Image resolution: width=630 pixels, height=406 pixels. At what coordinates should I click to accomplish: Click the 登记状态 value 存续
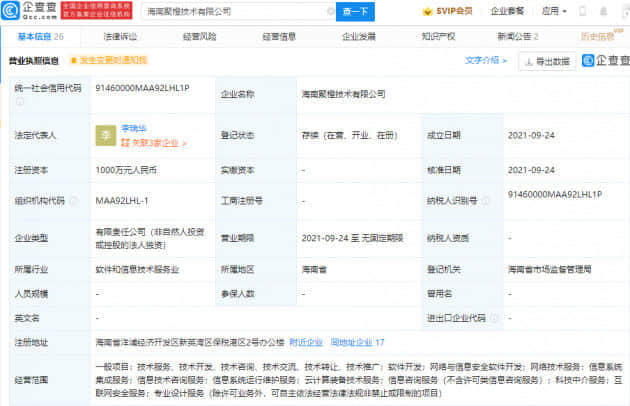coord(350,135)
